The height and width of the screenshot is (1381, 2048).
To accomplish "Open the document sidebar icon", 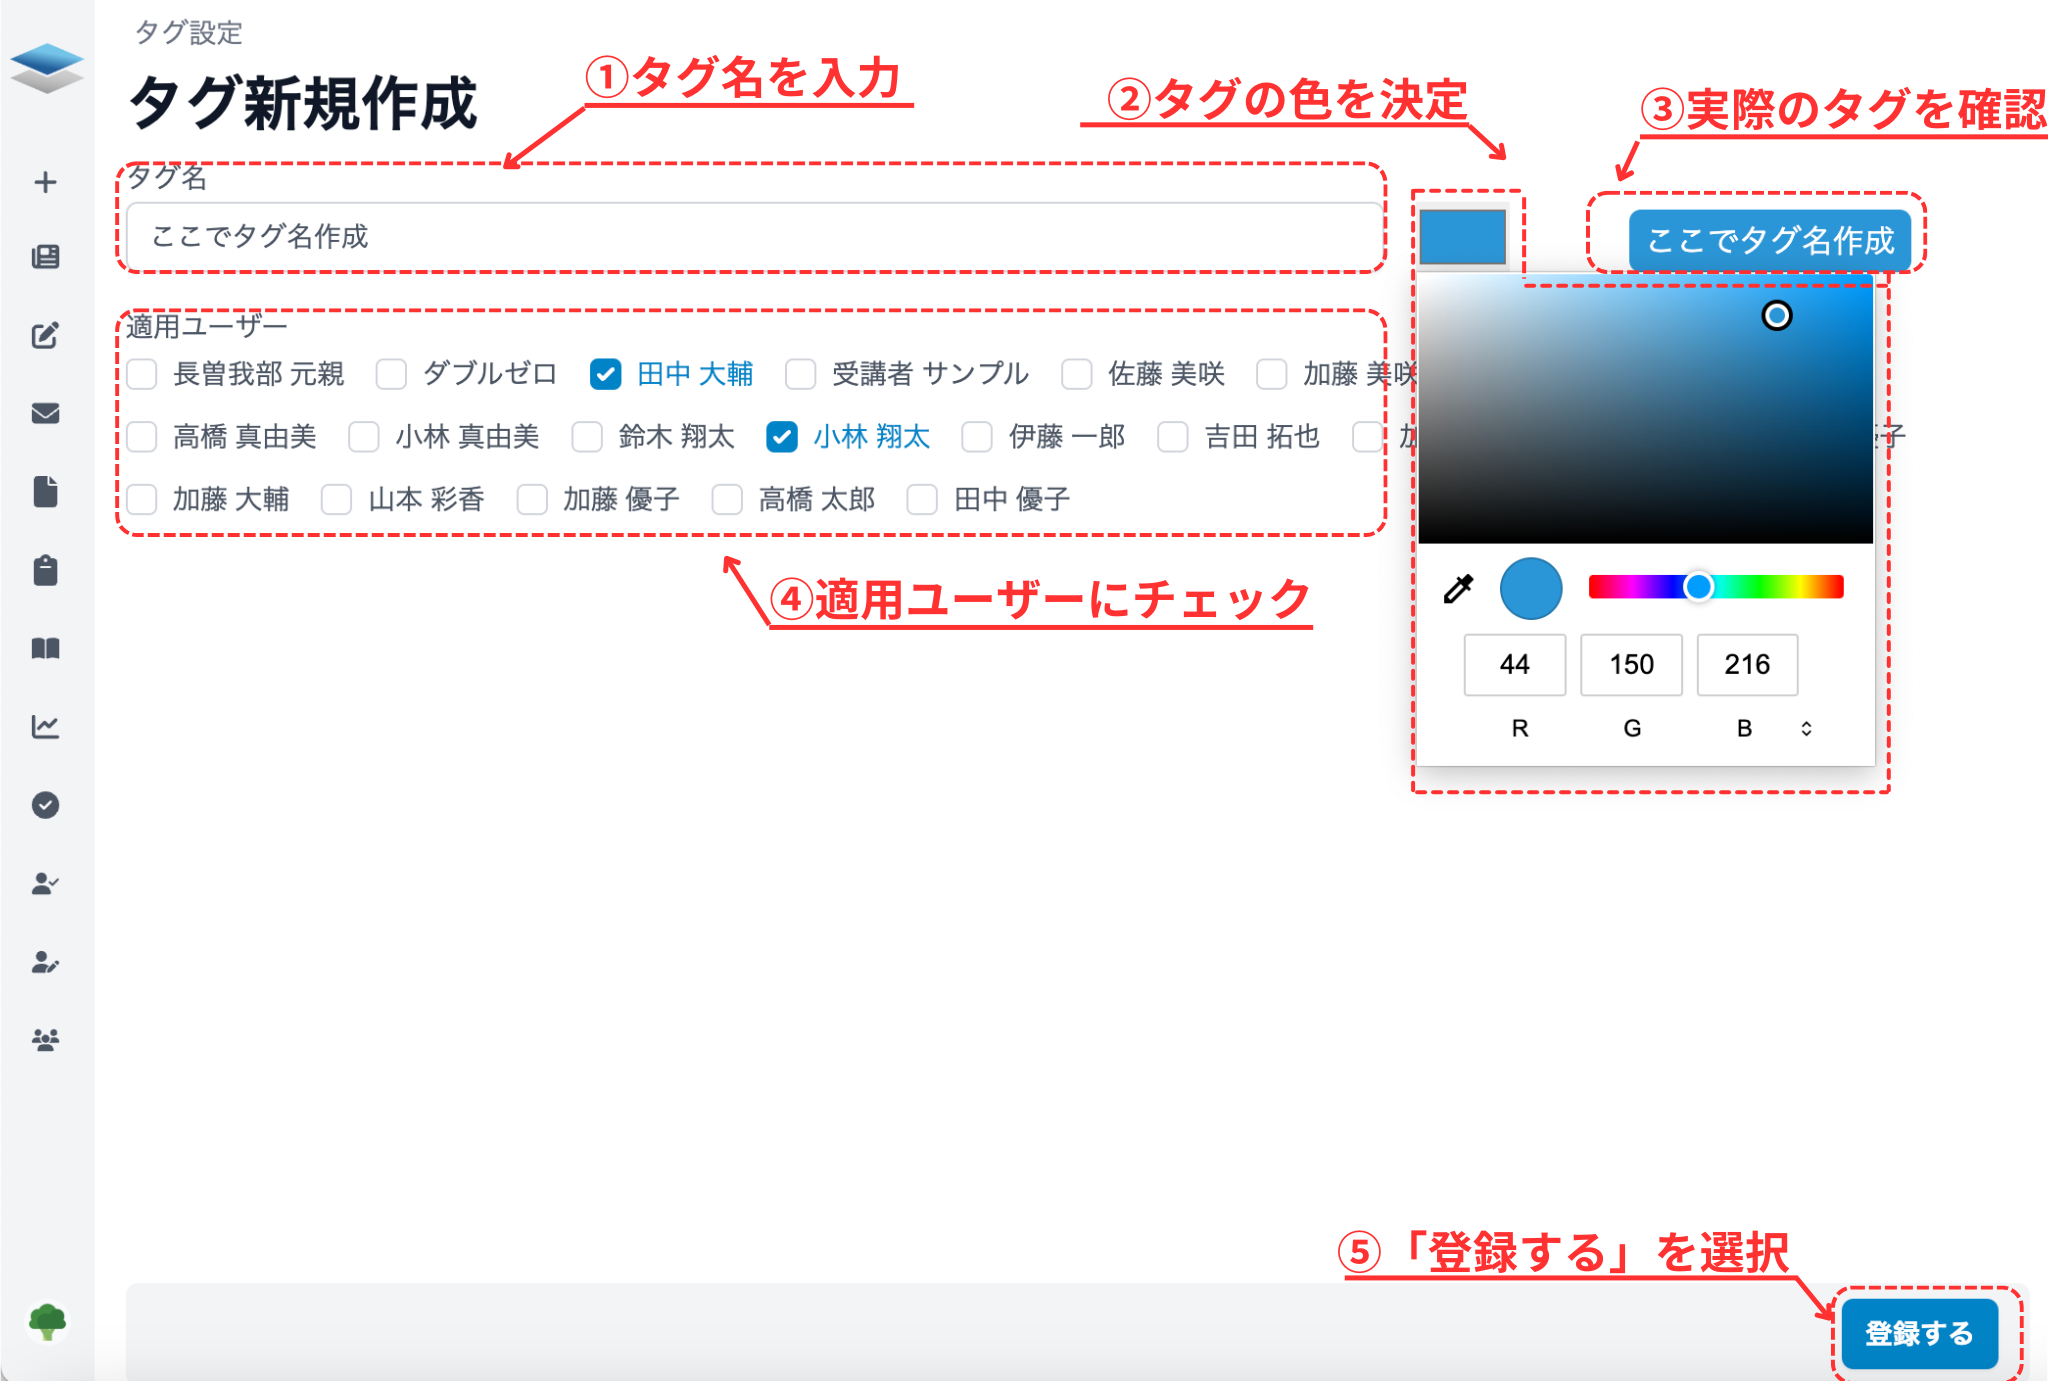I will point(45,492).
